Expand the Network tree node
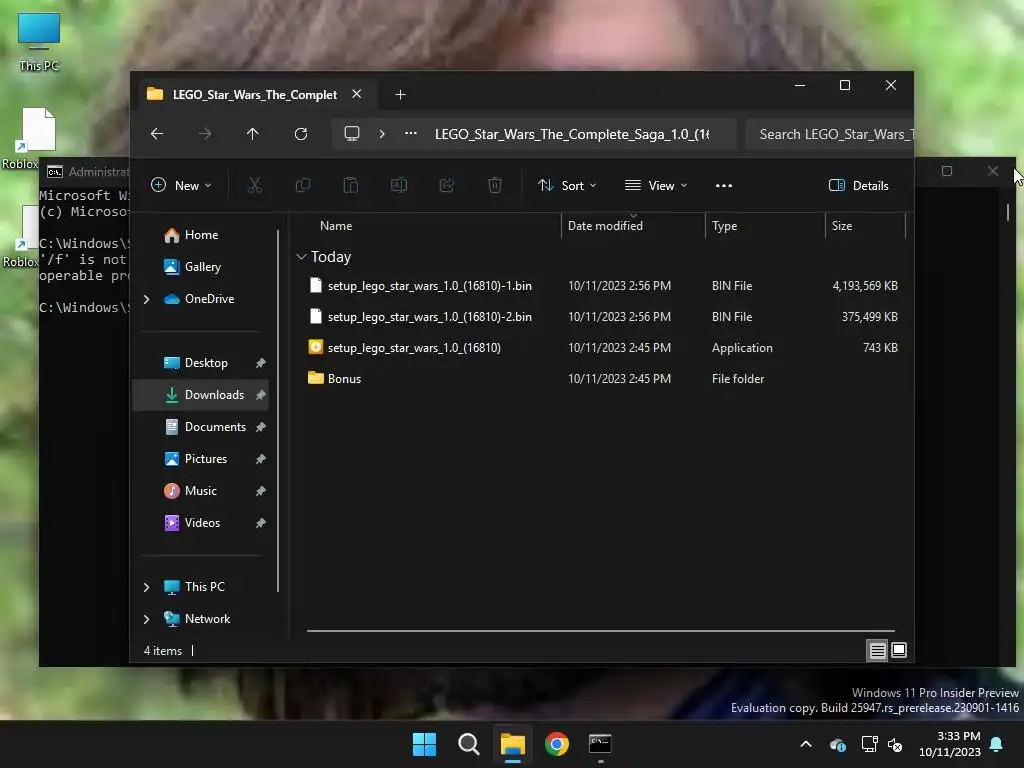The width and height of the screenshot is (1024, 768). (x=146, y=619)
